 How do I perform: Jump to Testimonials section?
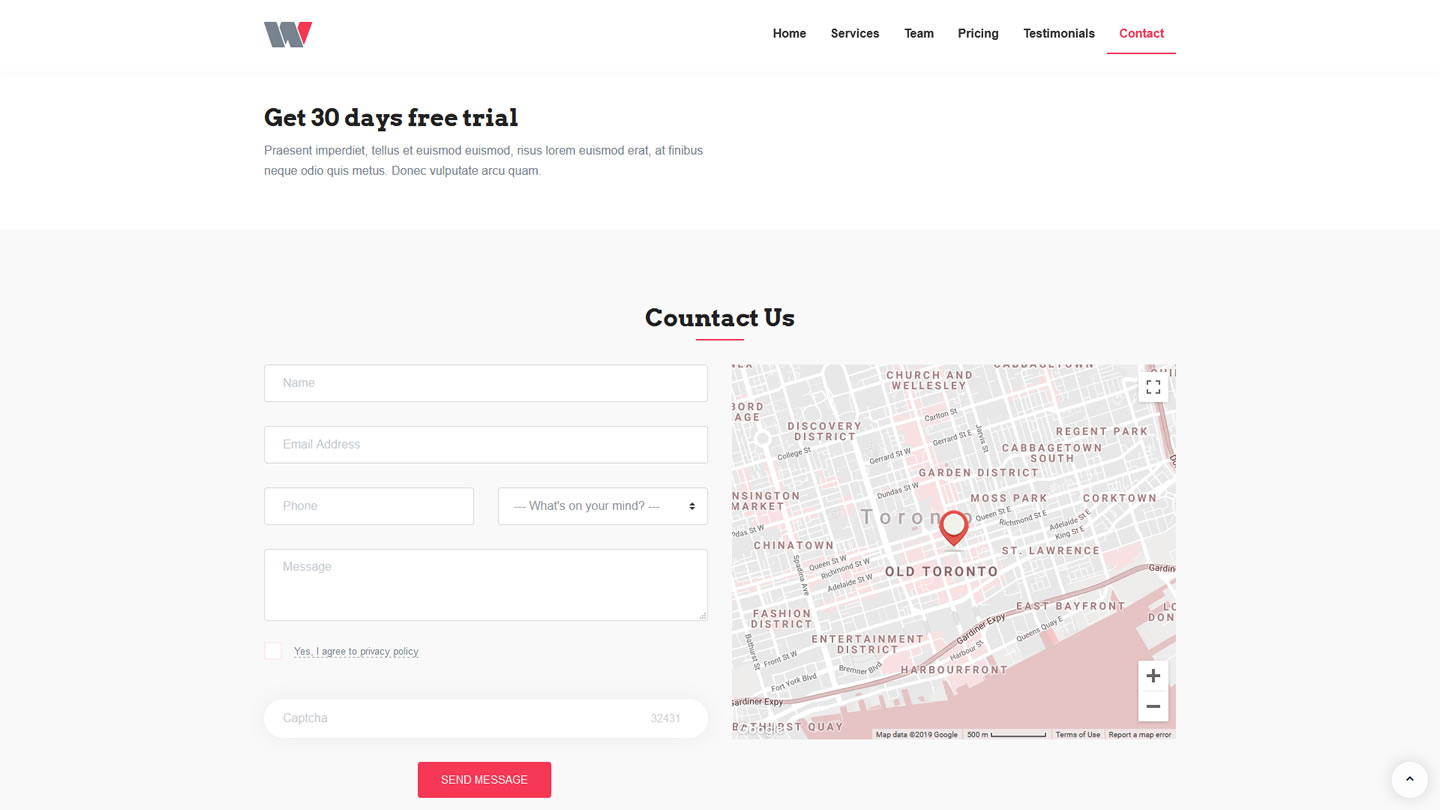pos(1059,34)
